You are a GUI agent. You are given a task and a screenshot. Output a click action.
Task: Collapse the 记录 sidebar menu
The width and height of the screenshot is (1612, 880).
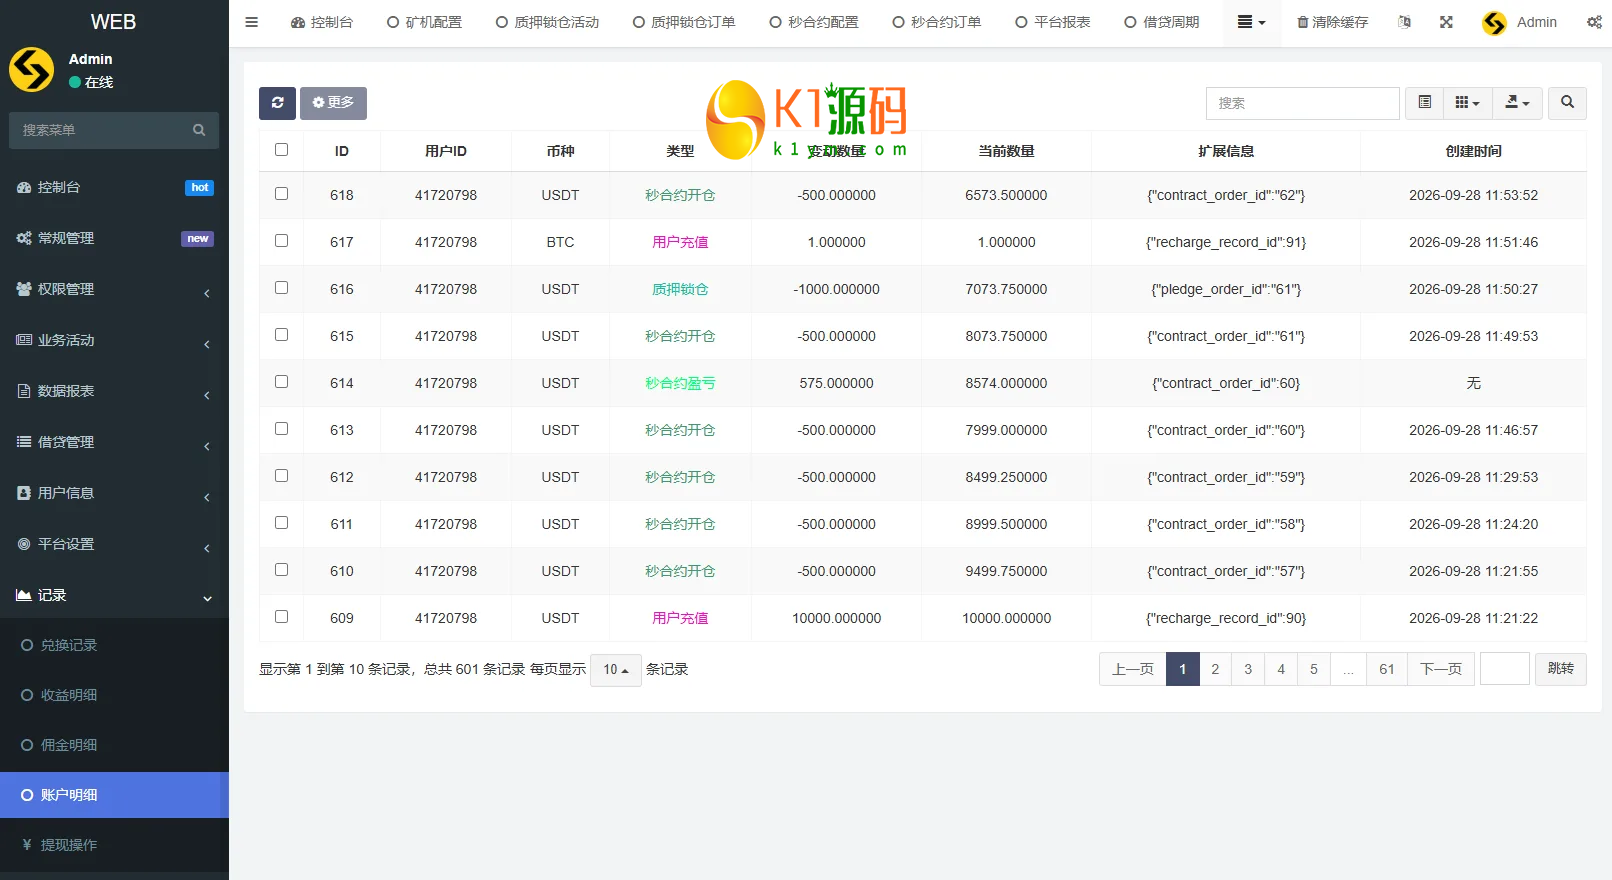(114, 595)
